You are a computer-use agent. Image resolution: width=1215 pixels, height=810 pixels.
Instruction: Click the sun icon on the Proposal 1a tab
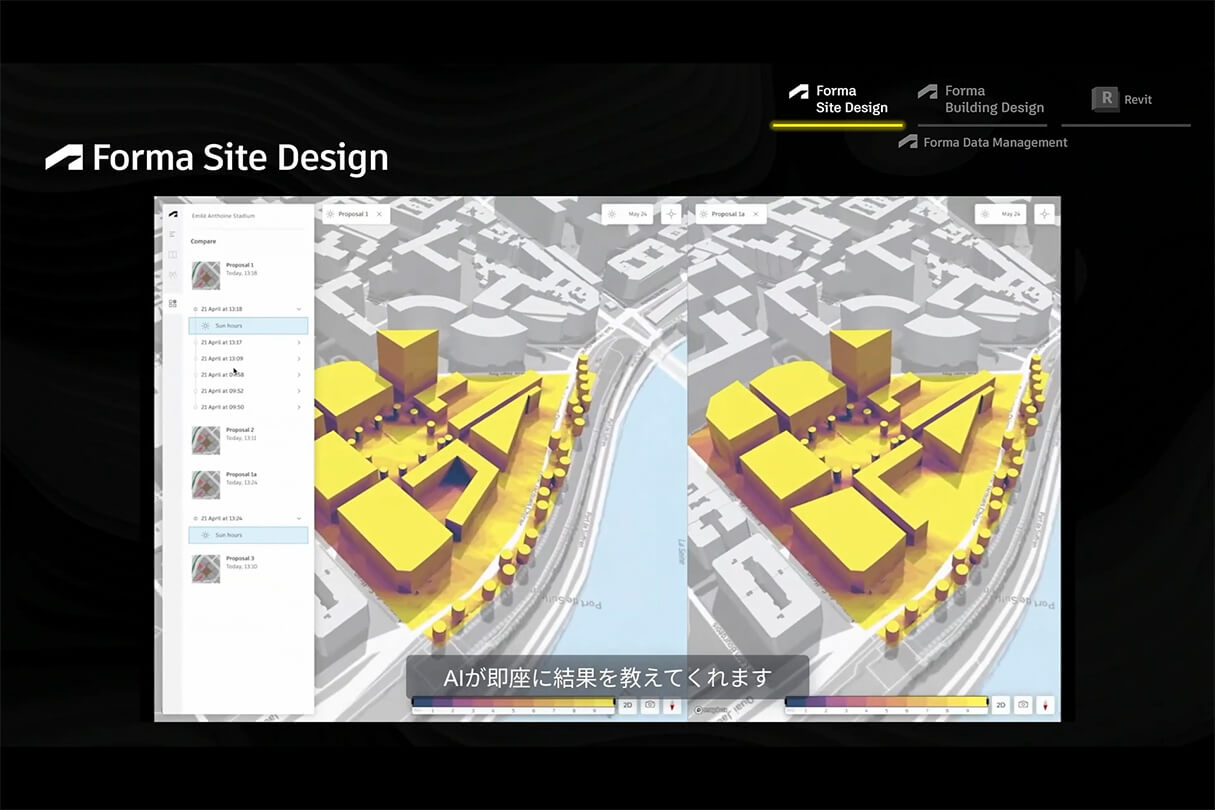703,214
